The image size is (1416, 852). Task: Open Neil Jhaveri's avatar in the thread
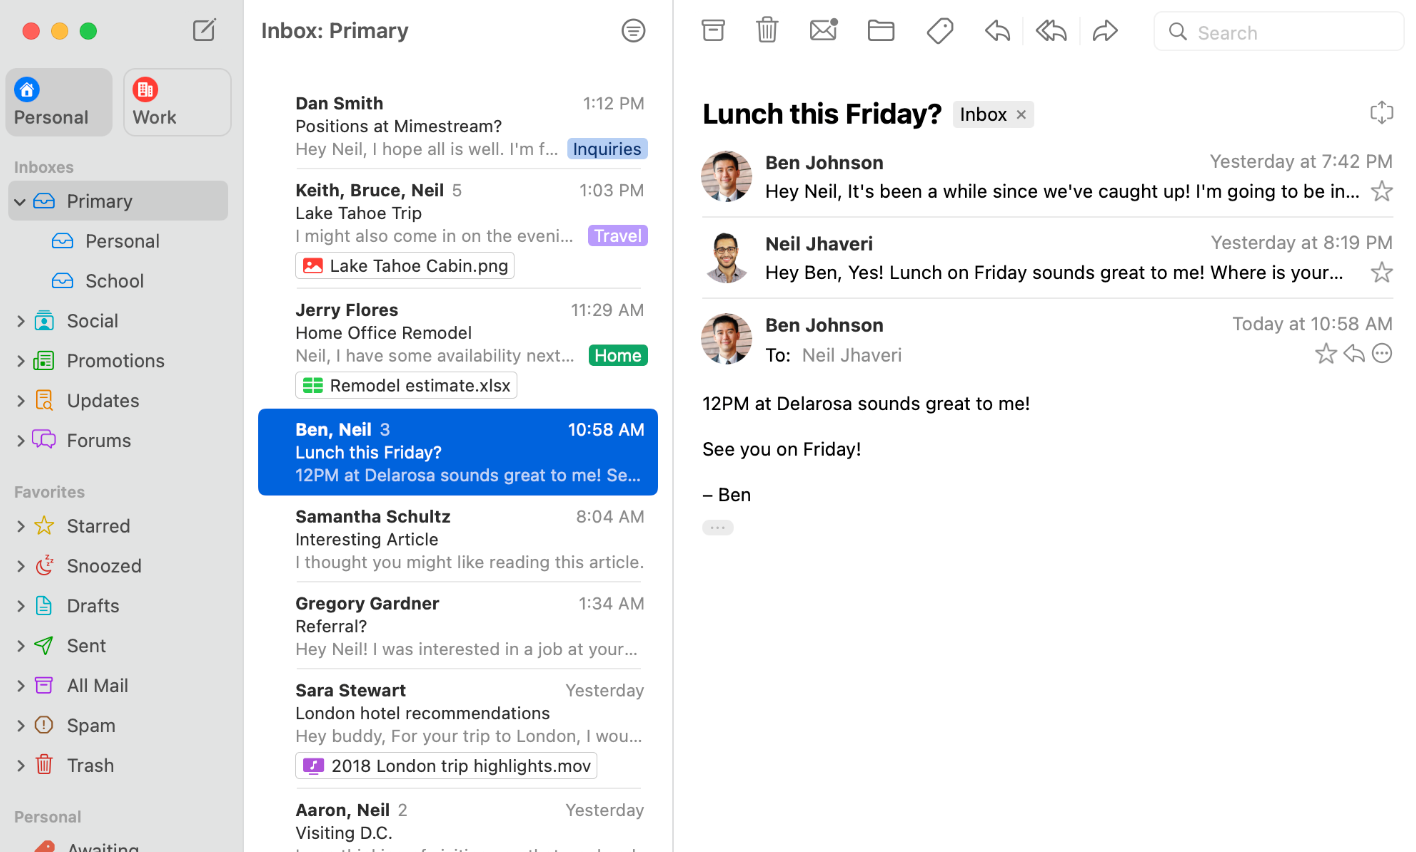(727, 257)
